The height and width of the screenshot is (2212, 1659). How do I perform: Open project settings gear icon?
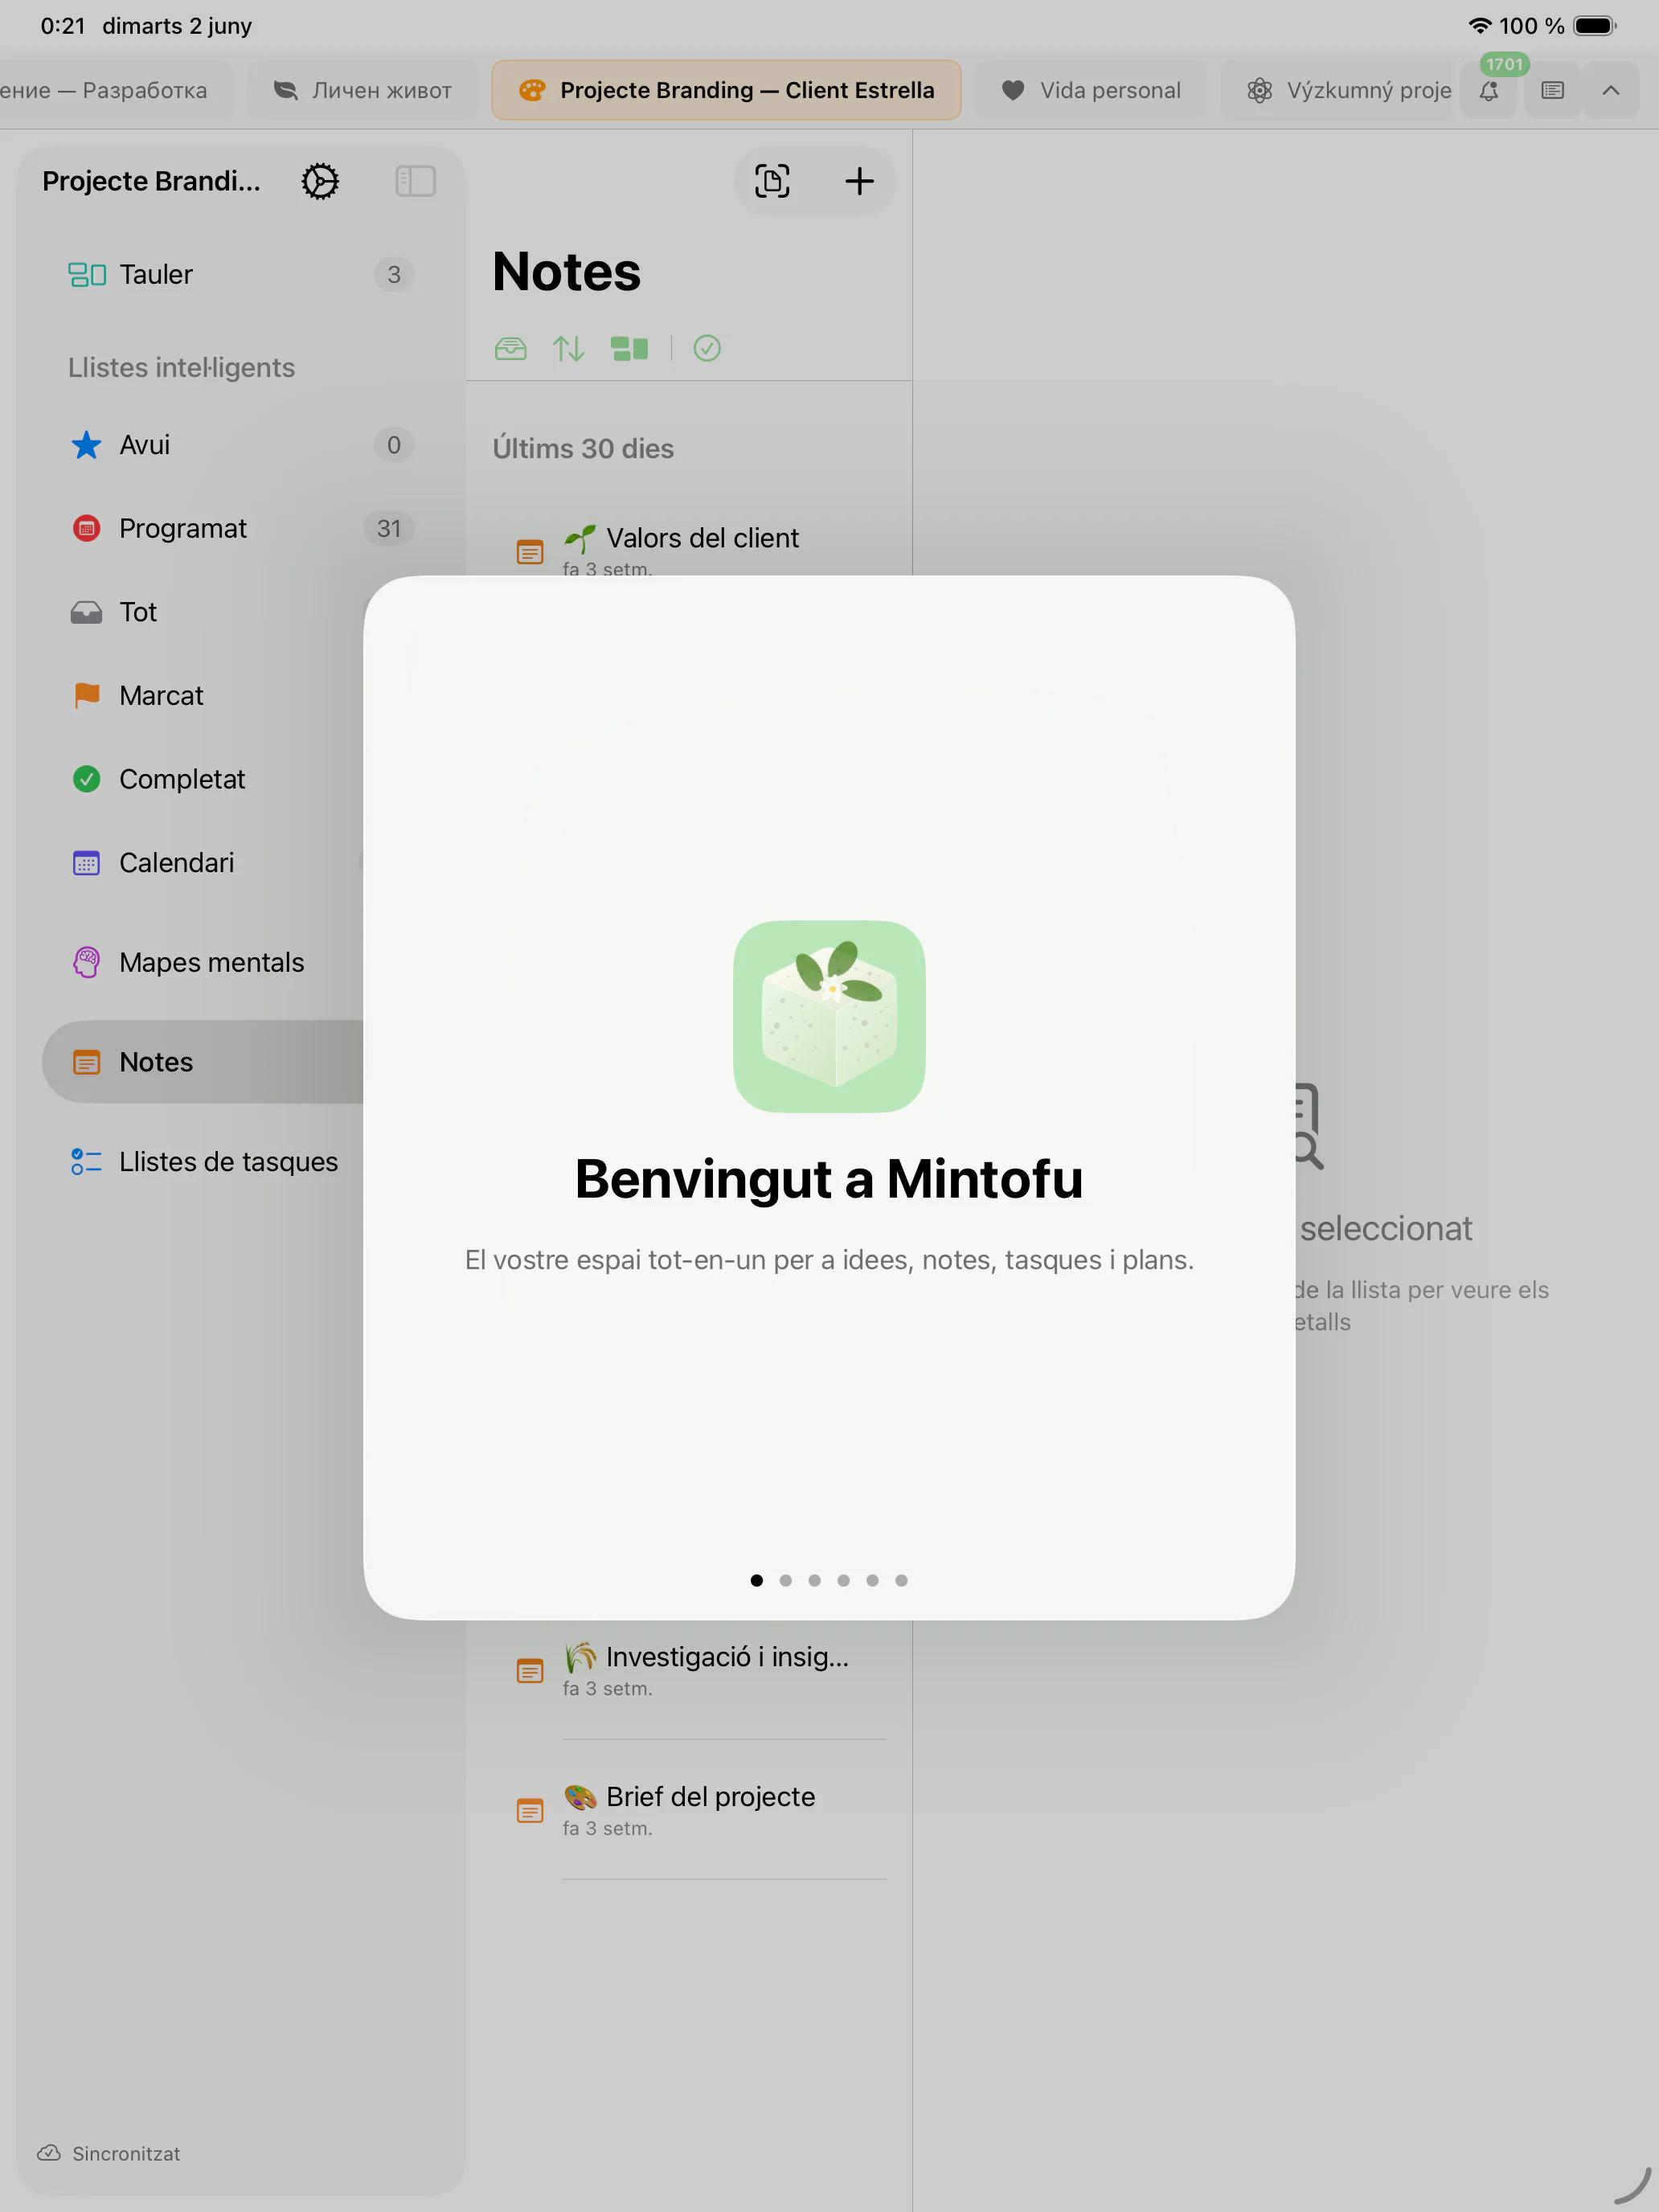pos(320,181)
